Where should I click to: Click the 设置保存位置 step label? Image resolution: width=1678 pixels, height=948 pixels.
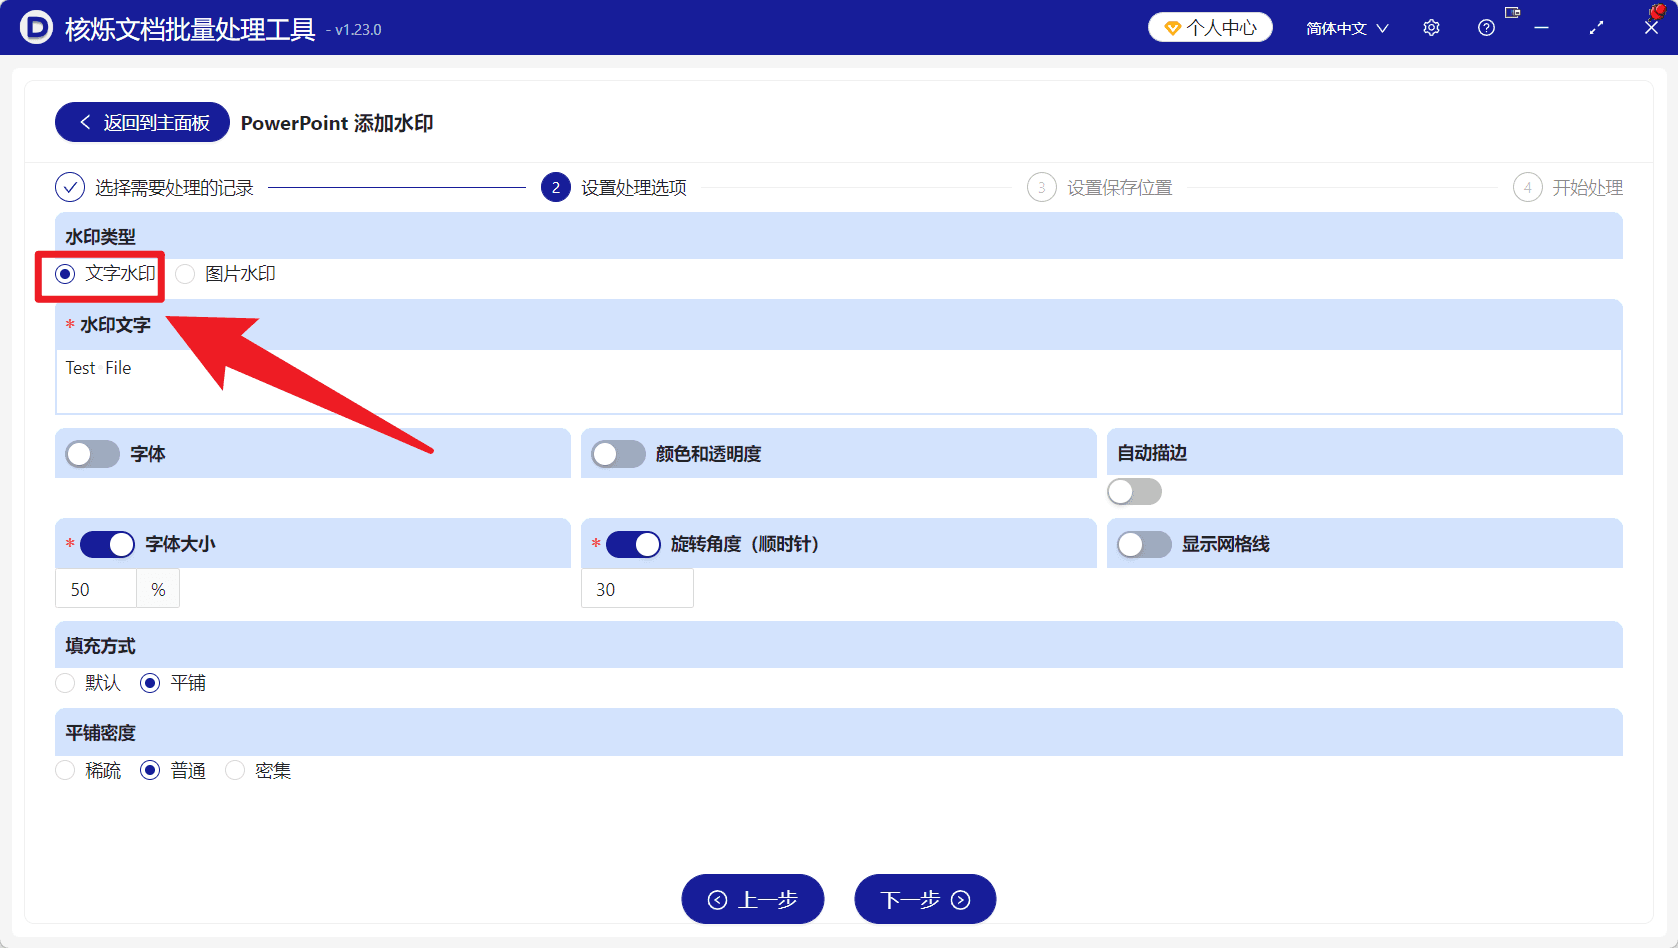[1119, 188]
